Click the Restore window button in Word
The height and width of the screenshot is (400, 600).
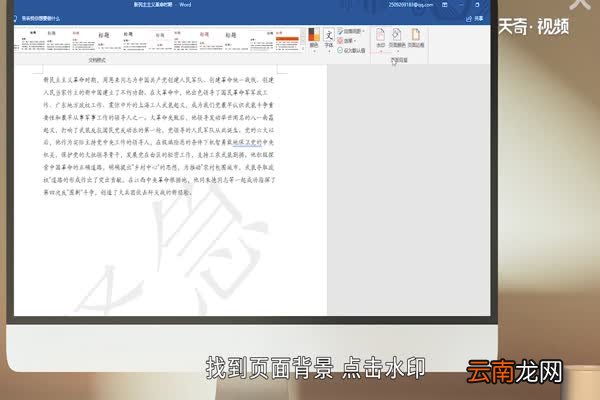click(x=477, y=5)
